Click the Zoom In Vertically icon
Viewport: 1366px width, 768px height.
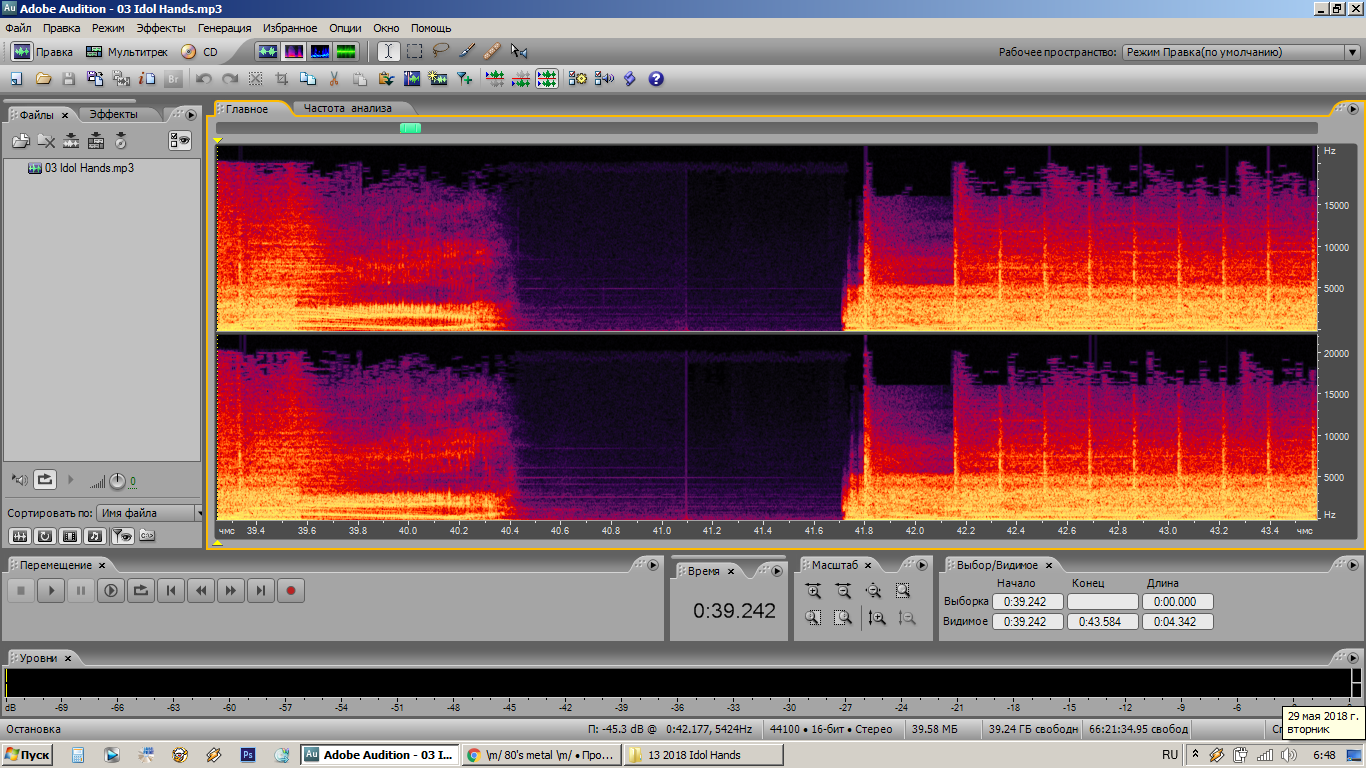(877, 618)
